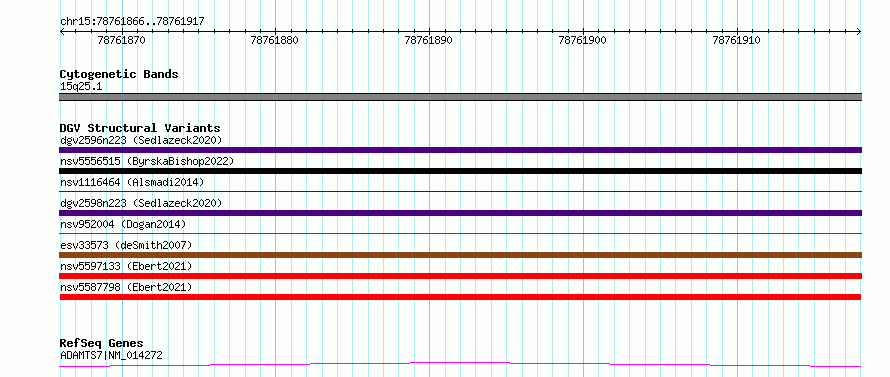Image resolution: width=890 pixels, height=377 pixels.
Task: Open variant dgv2596n223 (Sedlazeck2020) label
Action: 141,140
